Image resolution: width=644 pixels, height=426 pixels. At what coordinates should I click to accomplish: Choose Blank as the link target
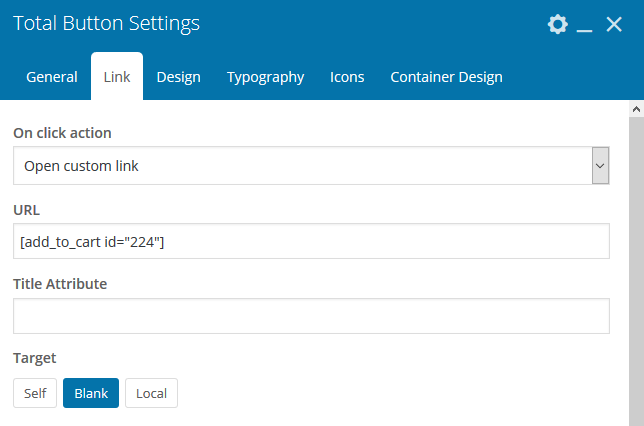(x=91, y=393)
